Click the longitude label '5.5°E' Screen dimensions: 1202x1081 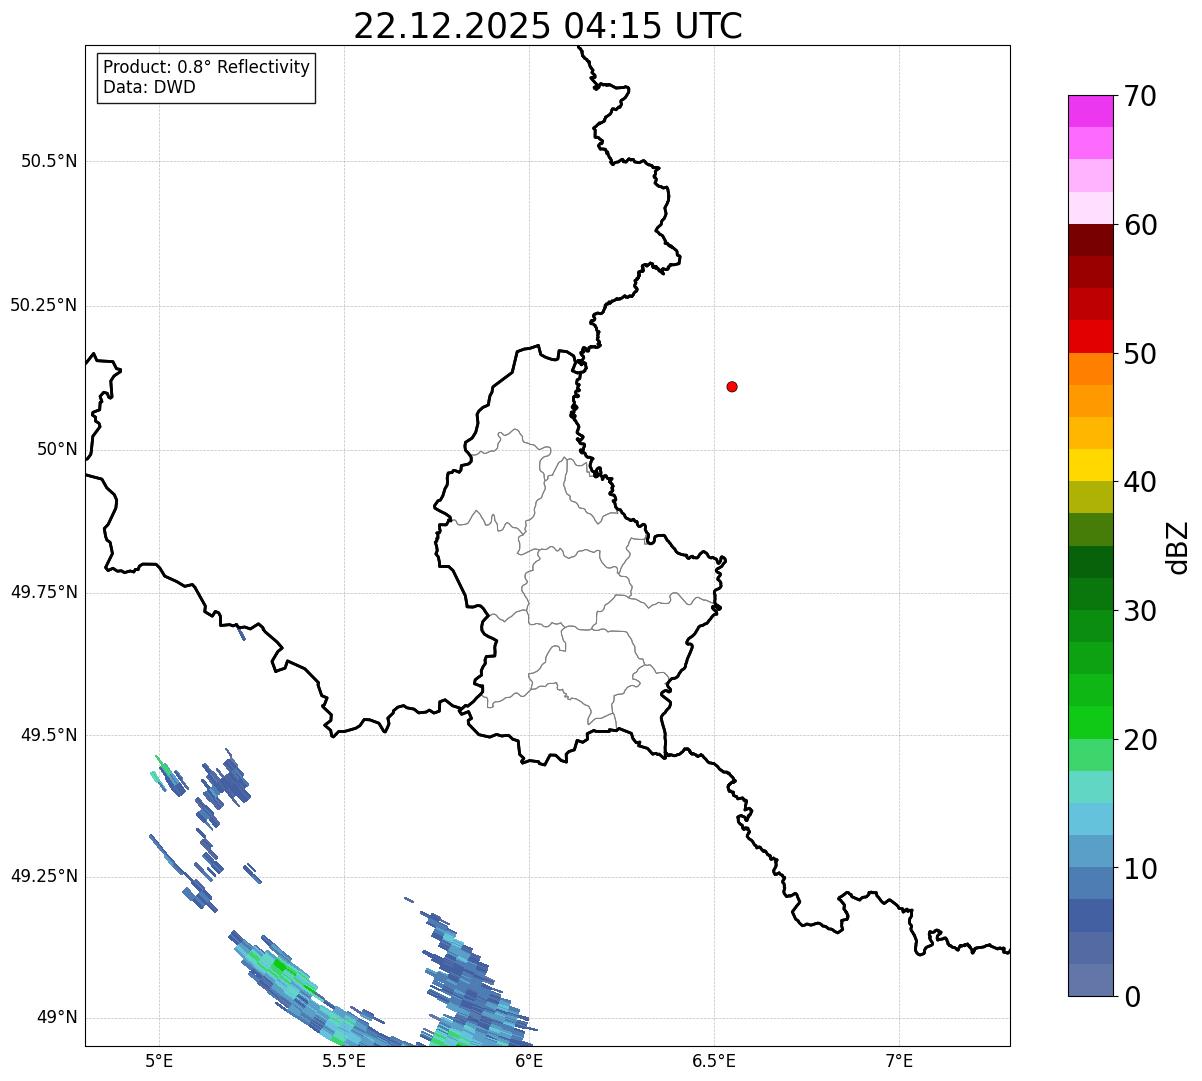point(344,1060)
